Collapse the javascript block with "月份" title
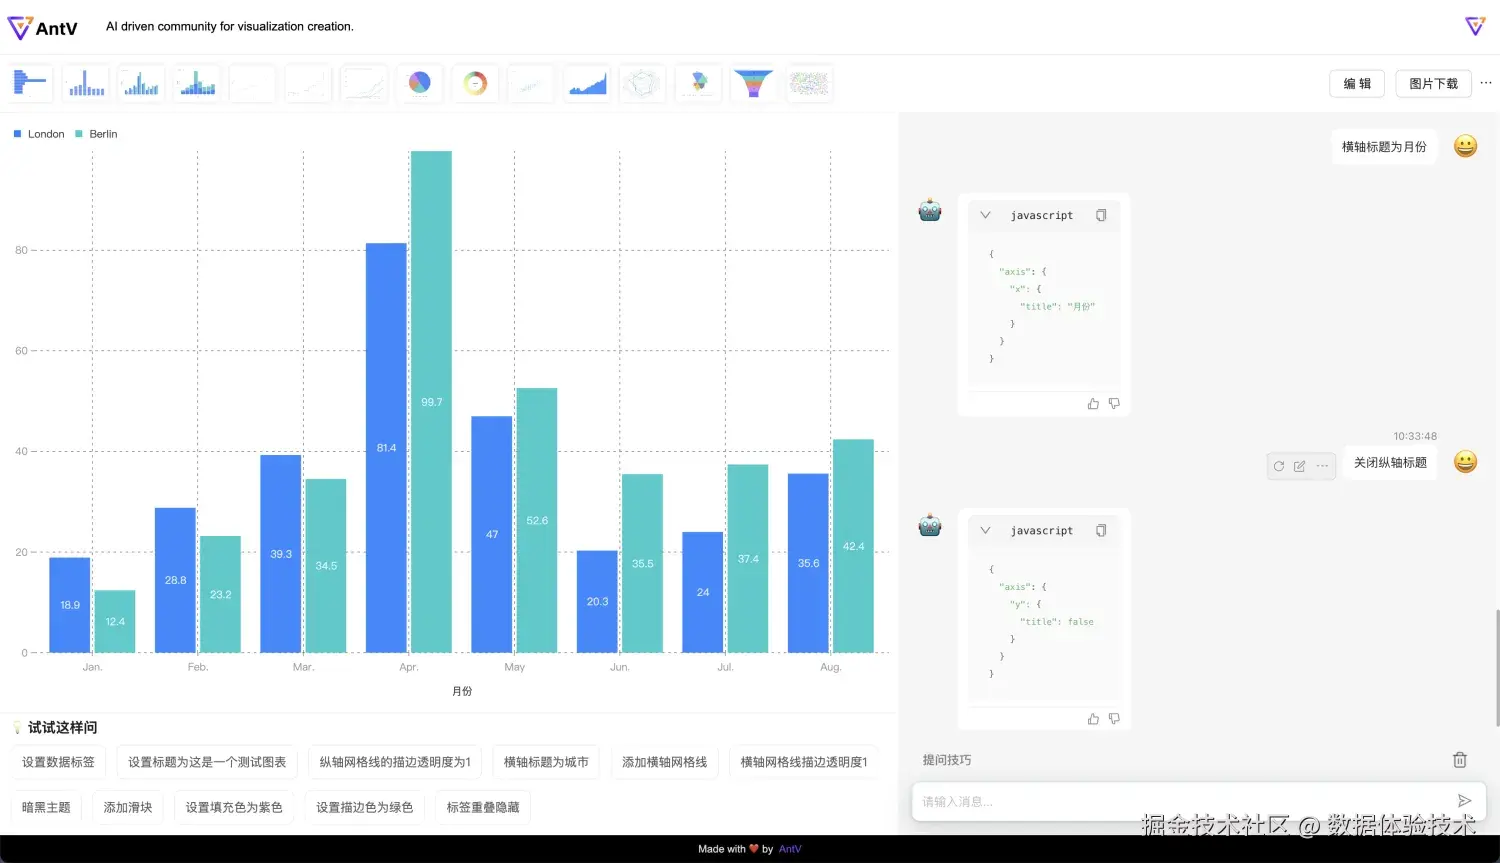Image resolution: width=1500 pixels, height=863 pixels. click(x=985, y=215)
